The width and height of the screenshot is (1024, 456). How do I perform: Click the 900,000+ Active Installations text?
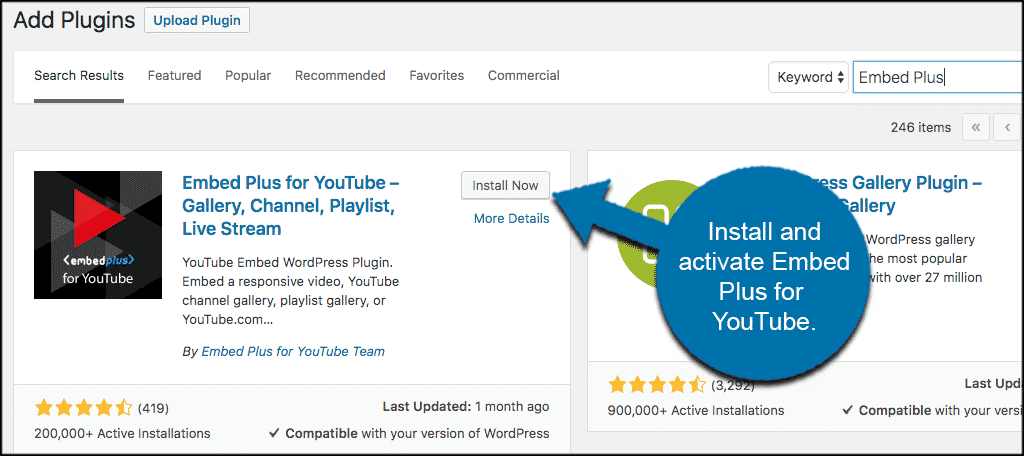pyautogui.click(x=696, y=411)
